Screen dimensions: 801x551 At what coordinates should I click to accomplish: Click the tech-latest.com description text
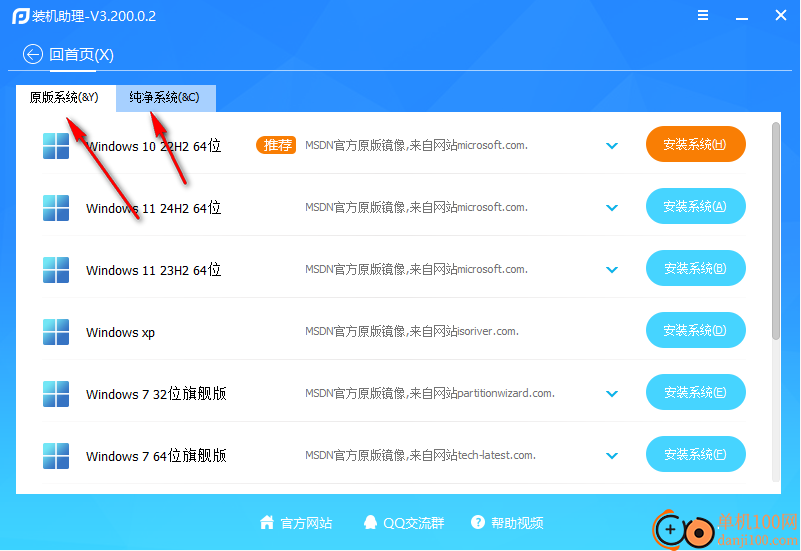coord(420,455)
